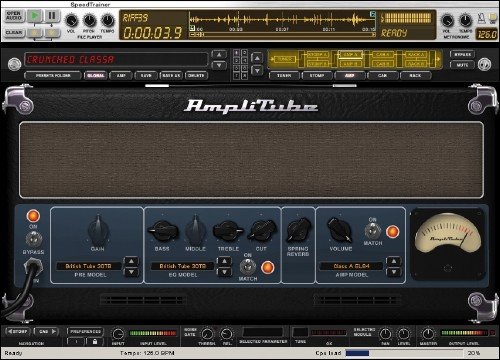Select Stomp A block in signal chain
This screenshot has height=360, width=500.
[x=317, y=54]
